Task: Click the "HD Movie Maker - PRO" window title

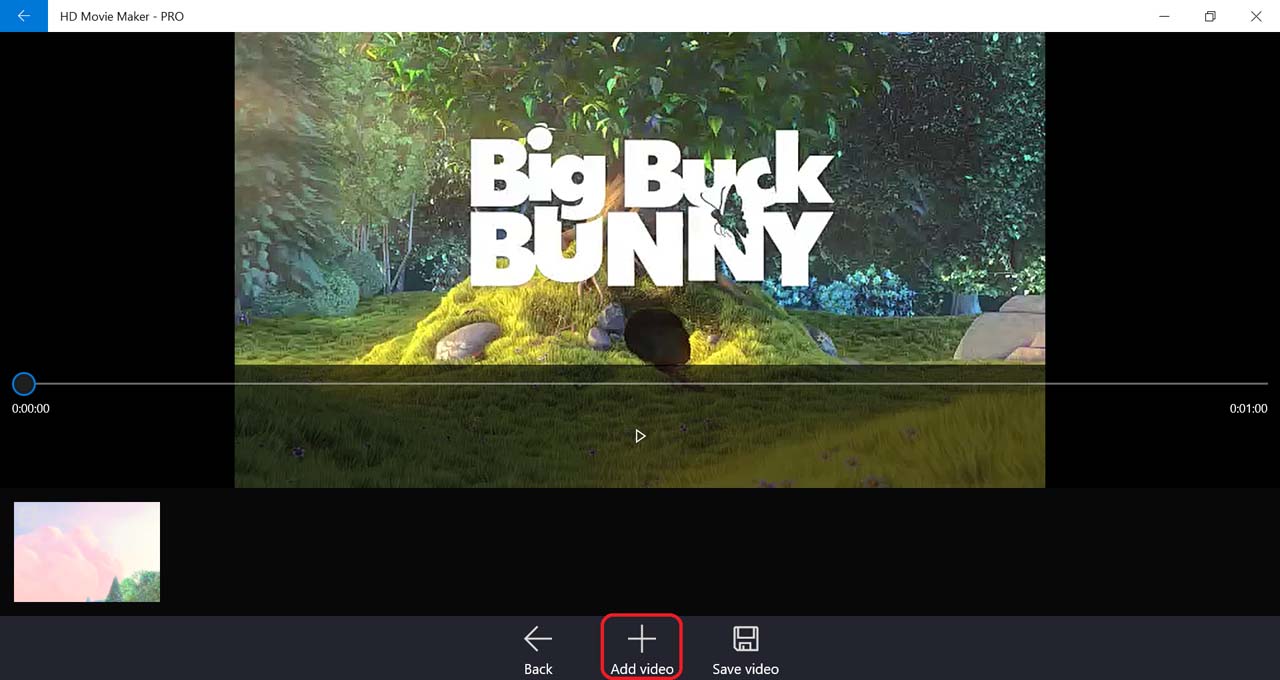Action: (122, 16)
